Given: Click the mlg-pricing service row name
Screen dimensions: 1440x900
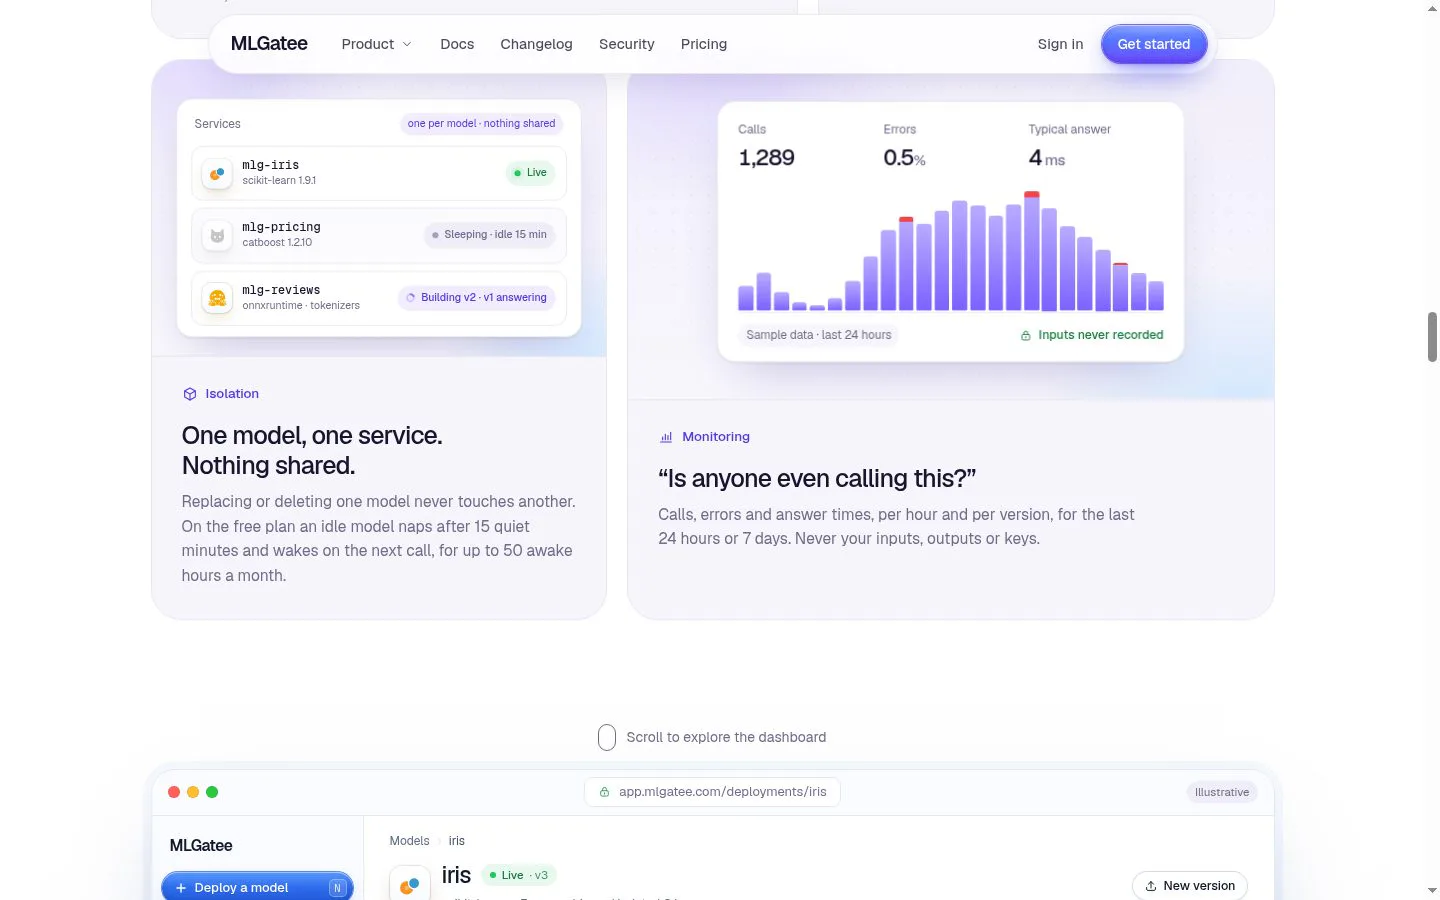Looking at the screenshot, I should [281, 227].
